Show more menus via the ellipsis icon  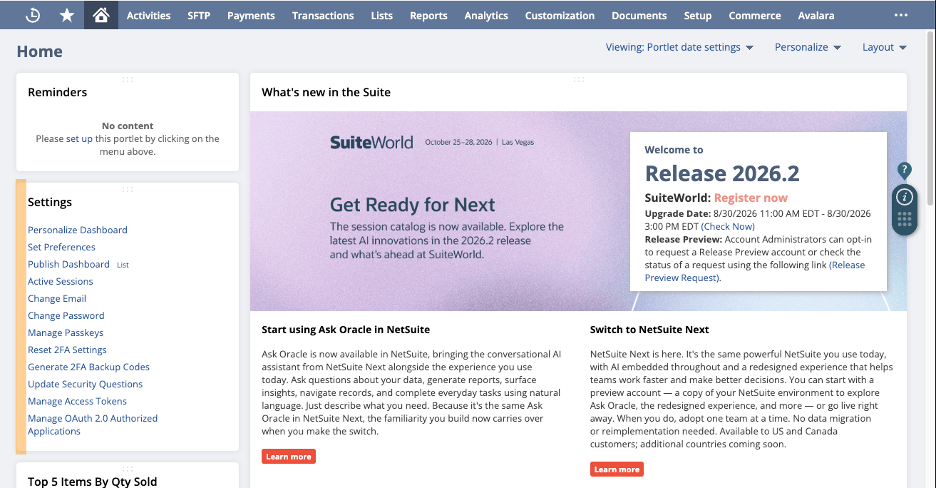(x=901, y=16)
